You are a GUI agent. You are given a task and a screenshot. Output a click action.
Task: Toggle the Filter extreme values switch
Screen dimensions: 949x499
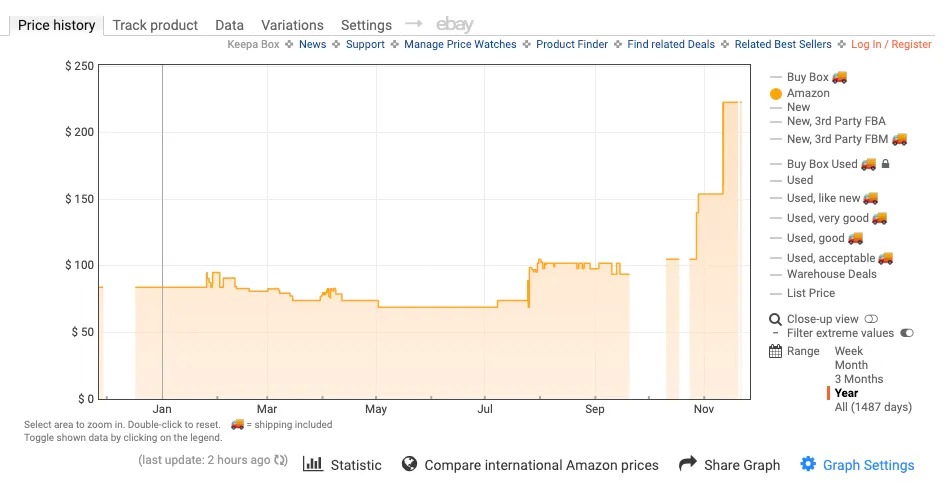point(907,333)
